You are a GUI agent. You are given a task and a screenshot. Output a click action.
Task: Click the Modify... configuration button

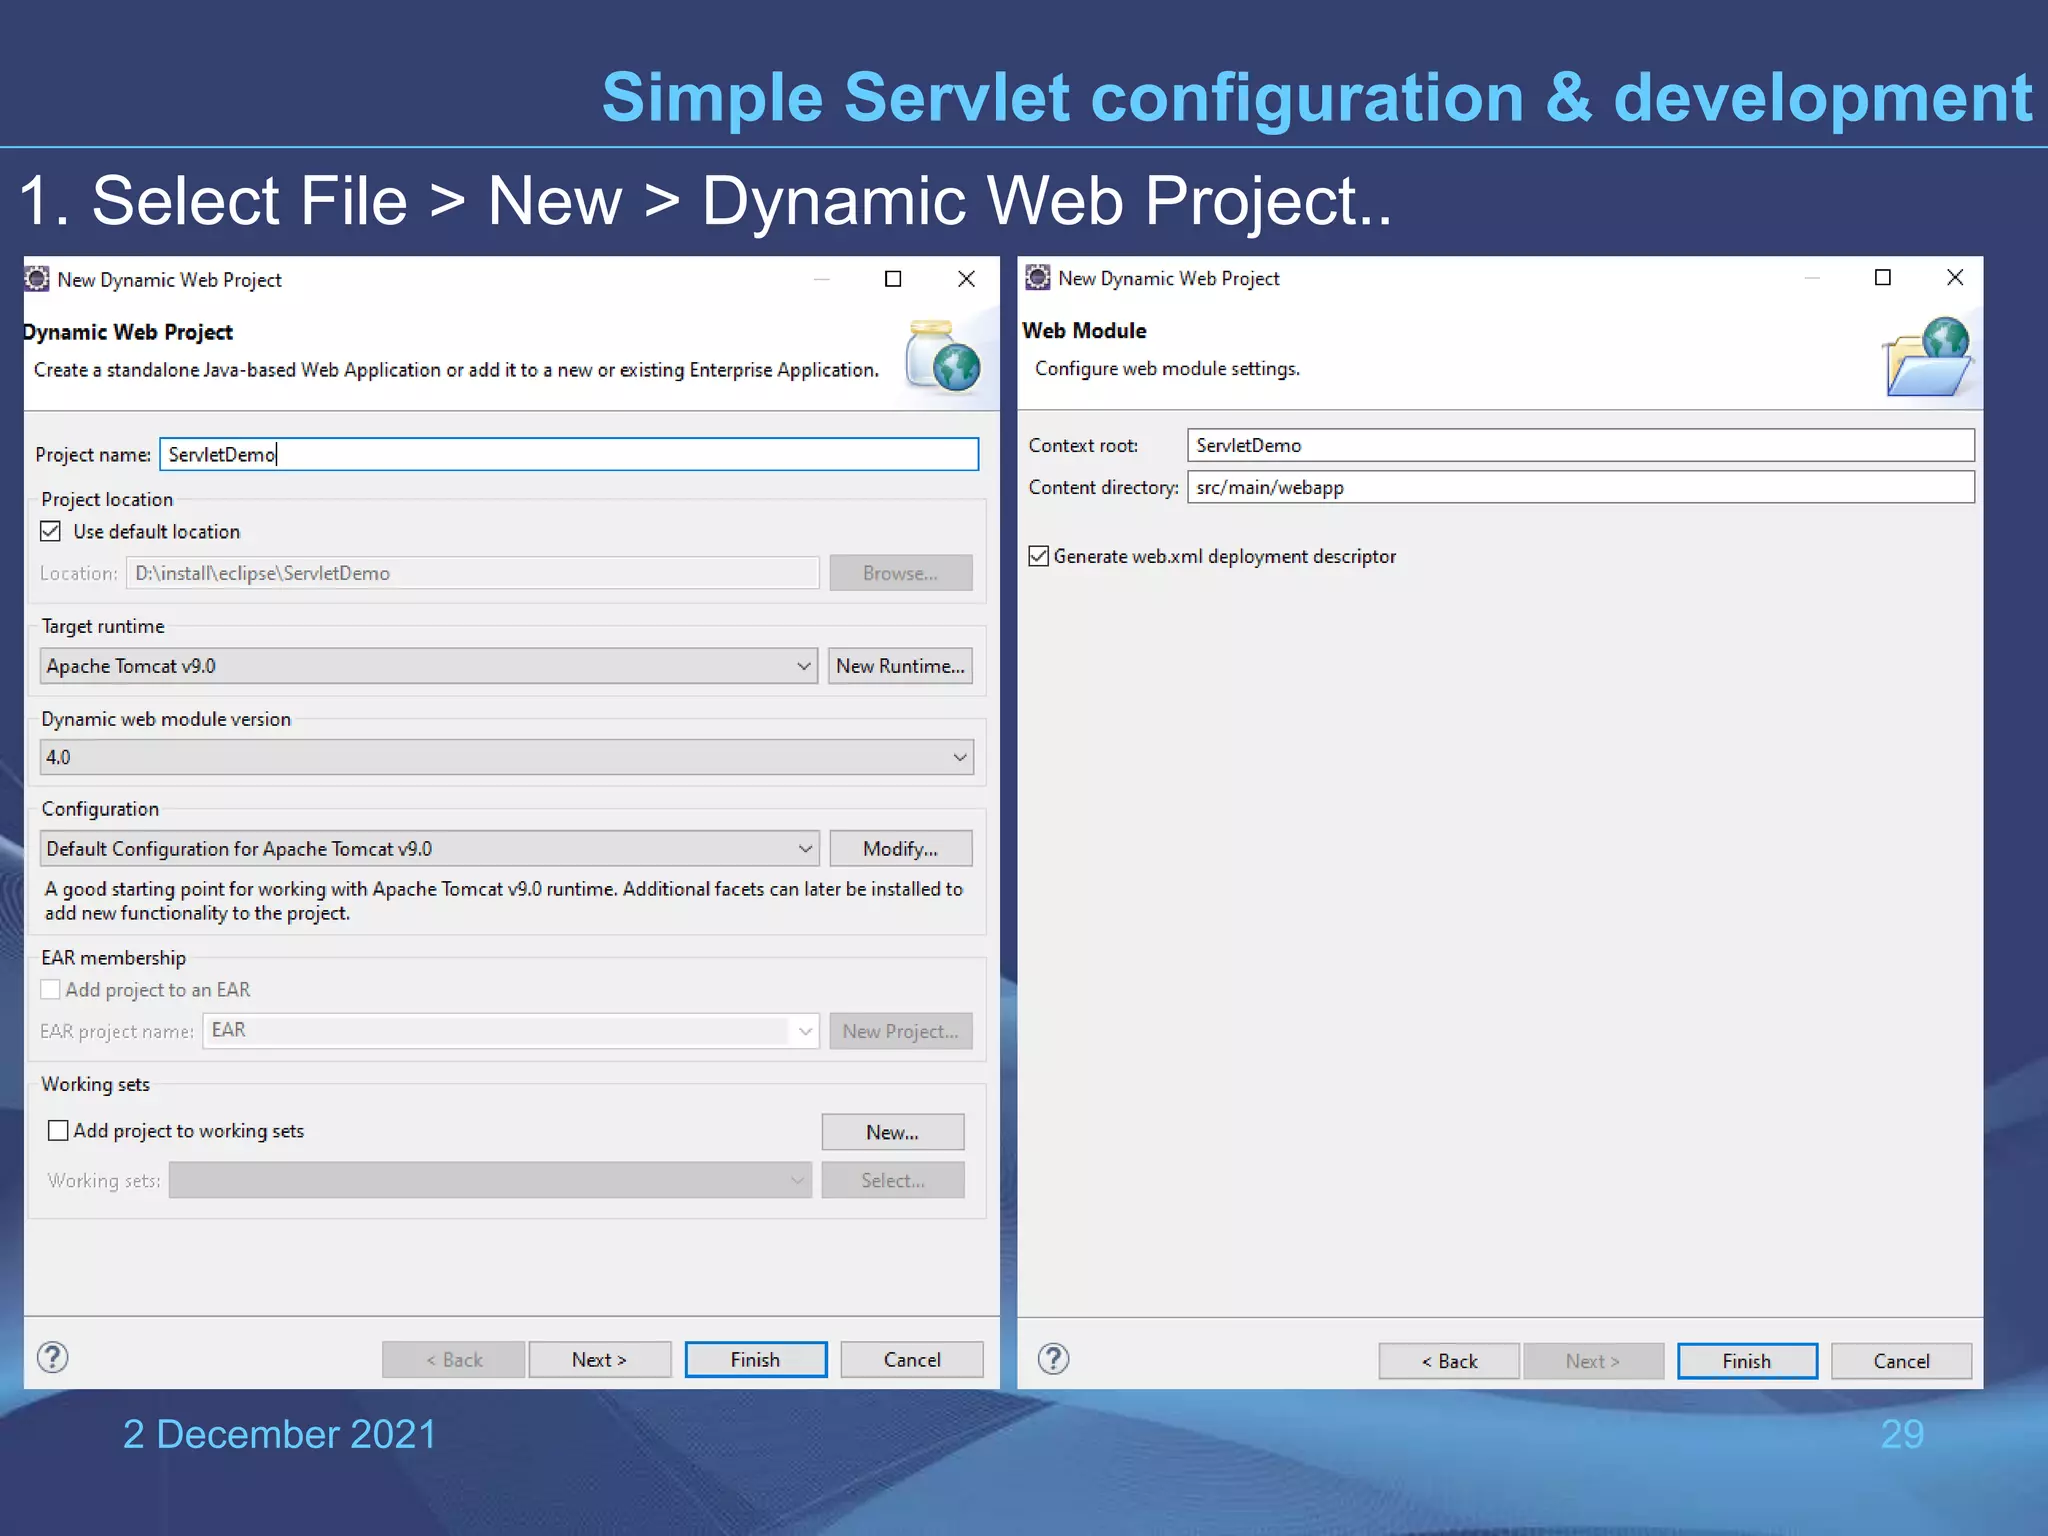tap(900, 849)
